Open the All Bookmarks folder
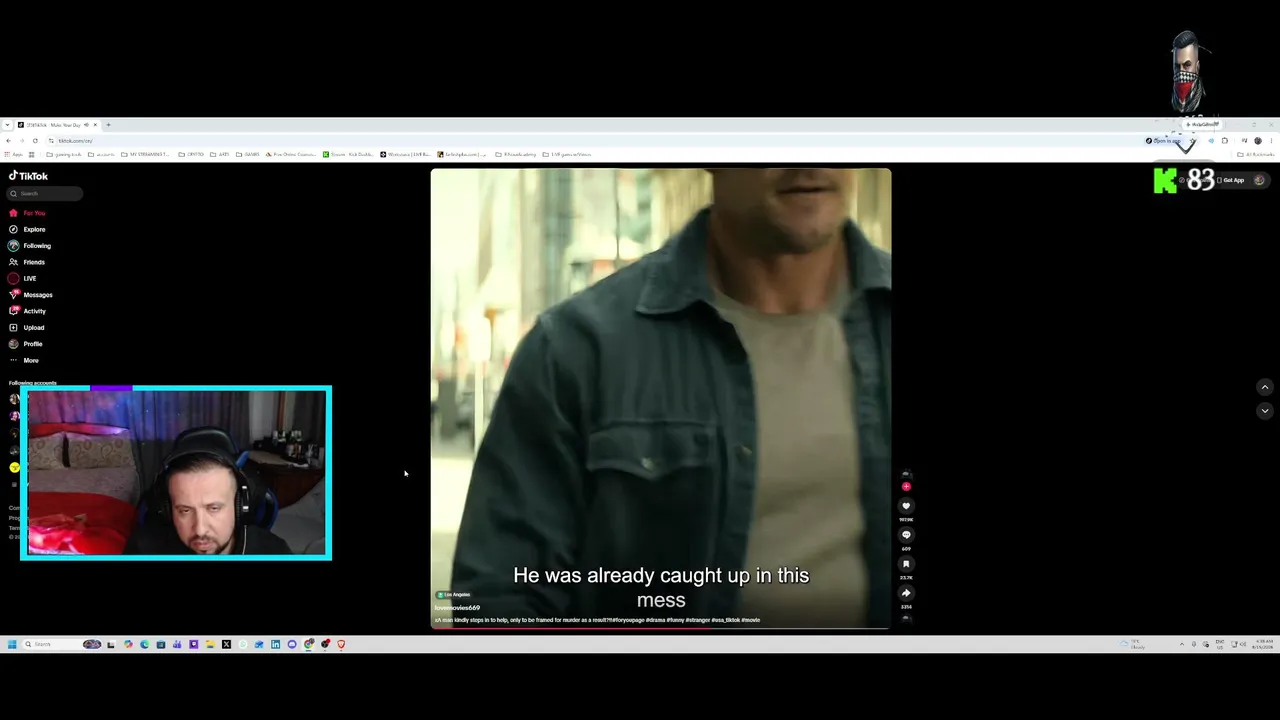 (x=1256, y=155)
